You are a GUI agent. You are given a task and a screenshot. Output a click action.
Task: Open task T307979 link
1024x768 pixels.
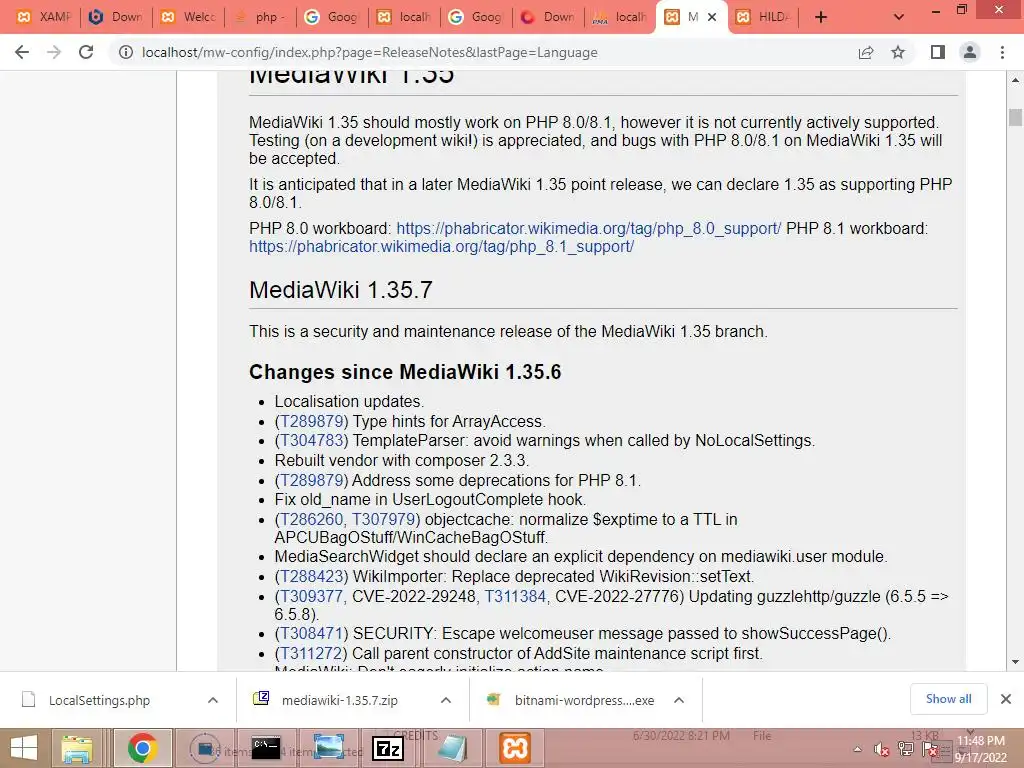(384, 520)
